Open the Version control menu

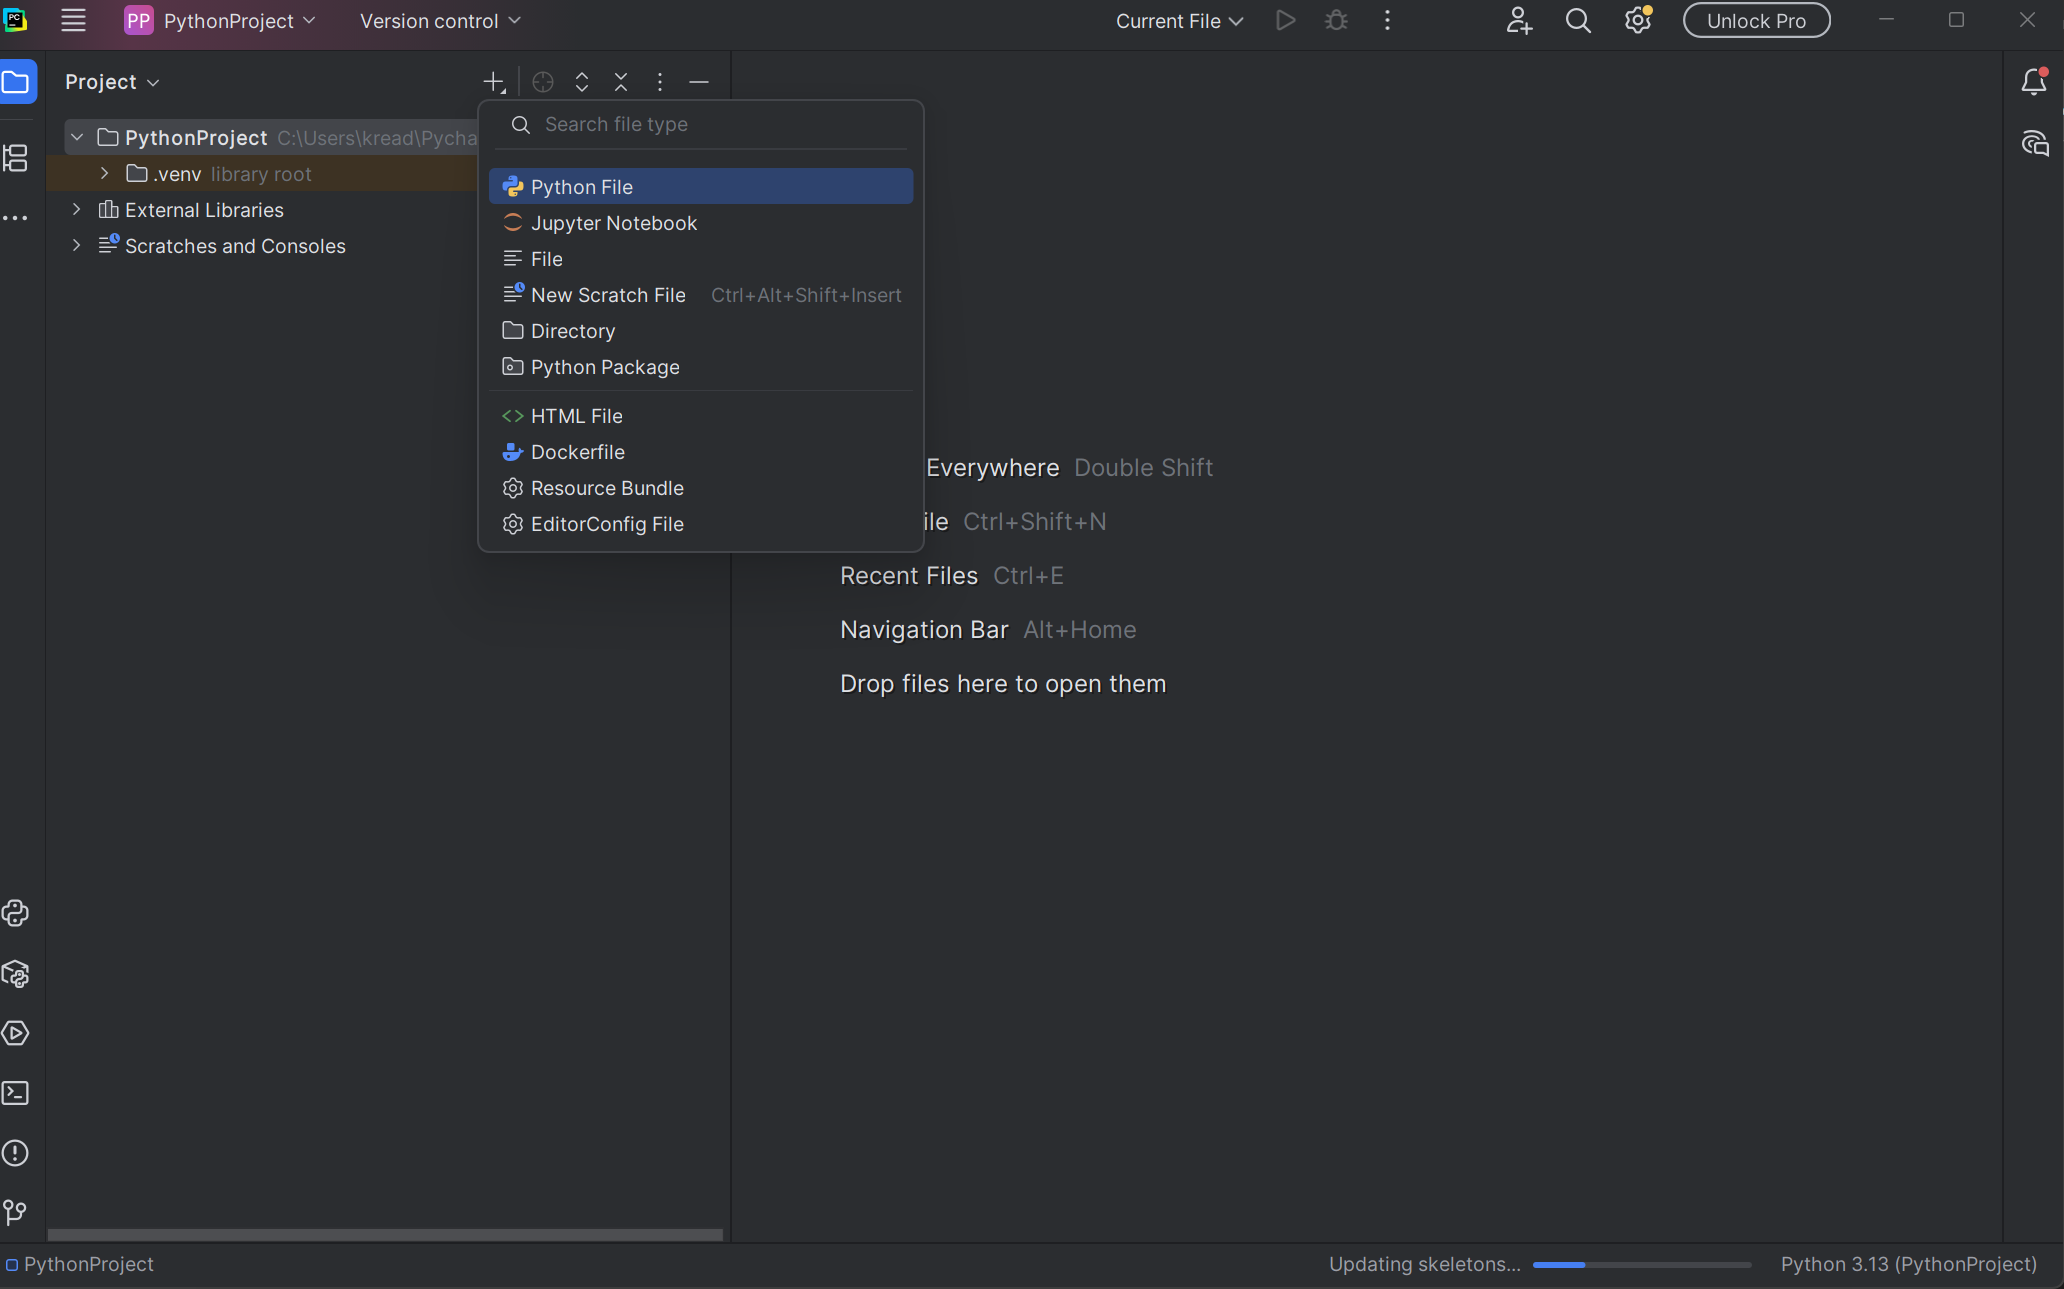pos(438,20)
